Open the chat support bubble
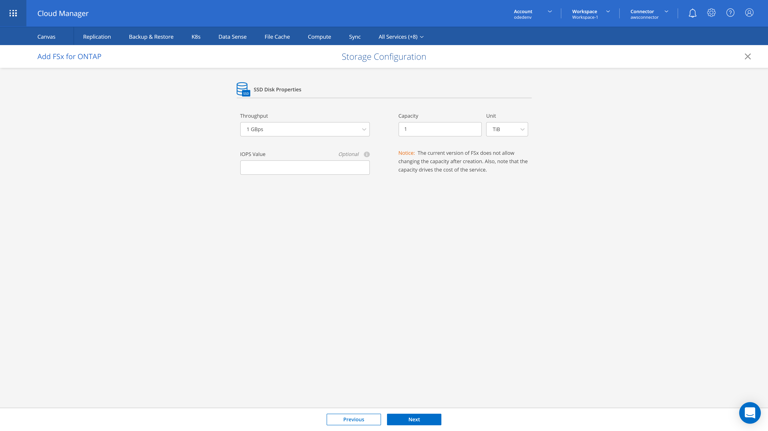Image resolution: width=768 pixels, height=431 pixels. 750,413
